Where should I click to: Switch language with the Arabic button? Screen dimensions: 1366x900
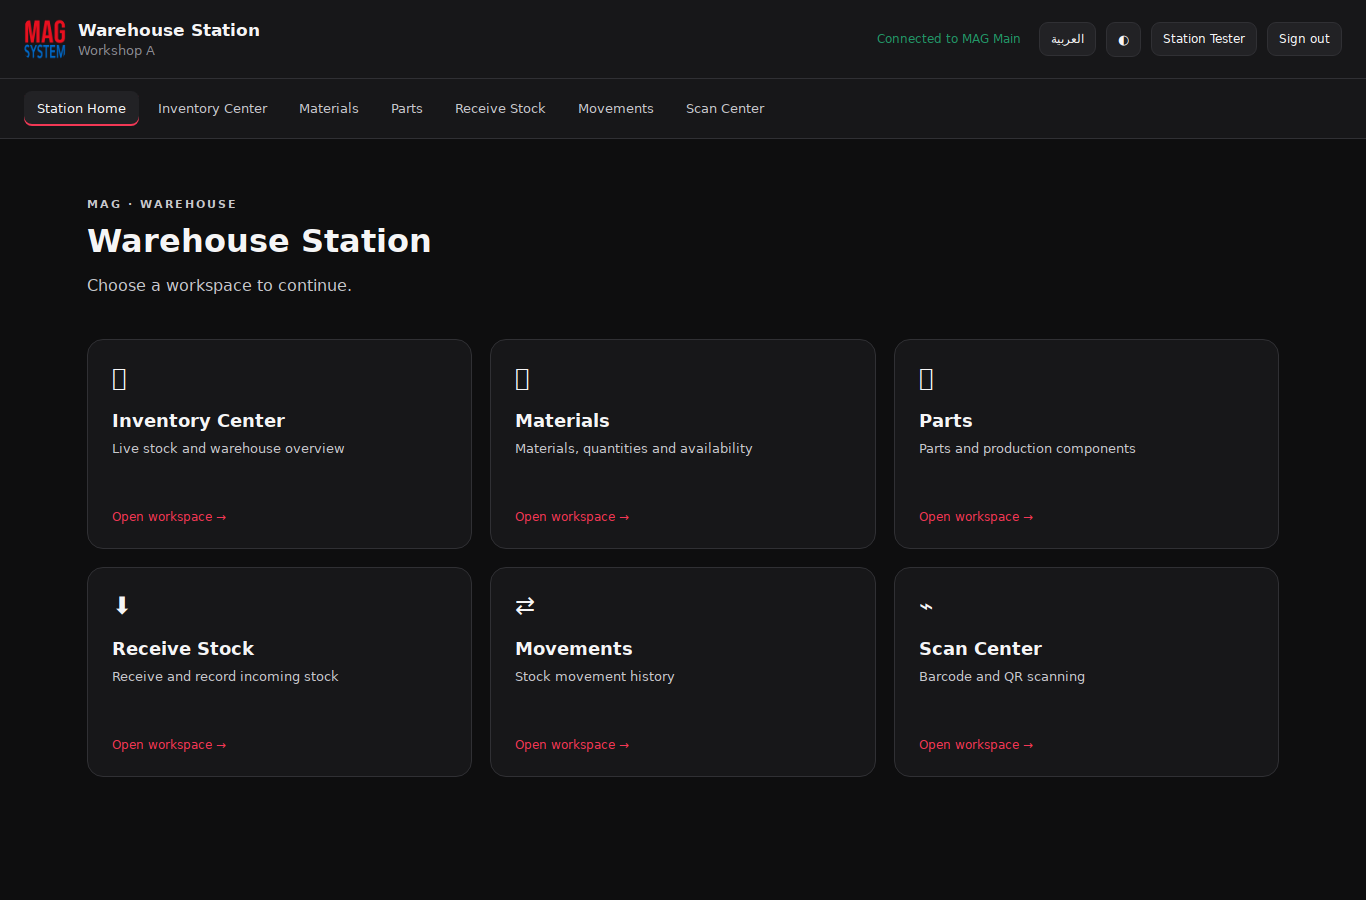(x=1067, y=39)
